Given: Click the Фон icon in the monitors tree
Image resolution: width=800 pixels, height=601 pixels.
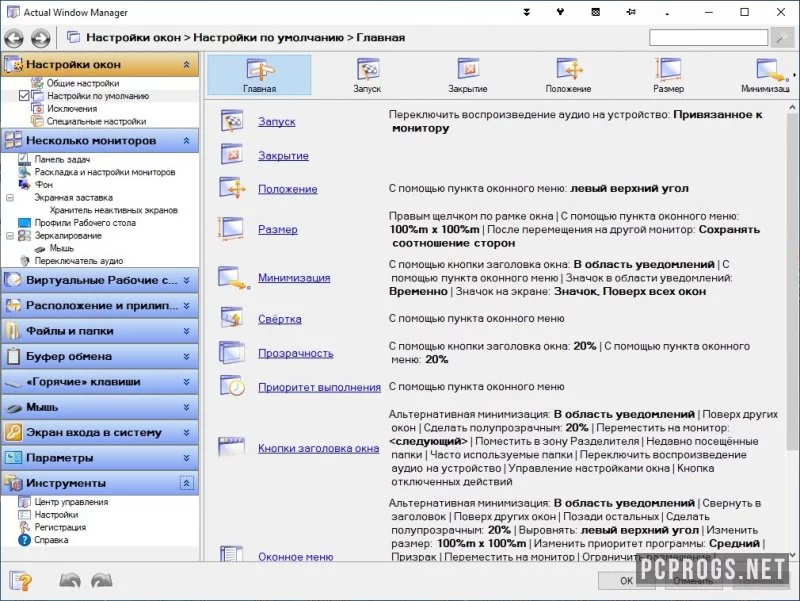Looking at the screenshot, I should click(24, 184).
